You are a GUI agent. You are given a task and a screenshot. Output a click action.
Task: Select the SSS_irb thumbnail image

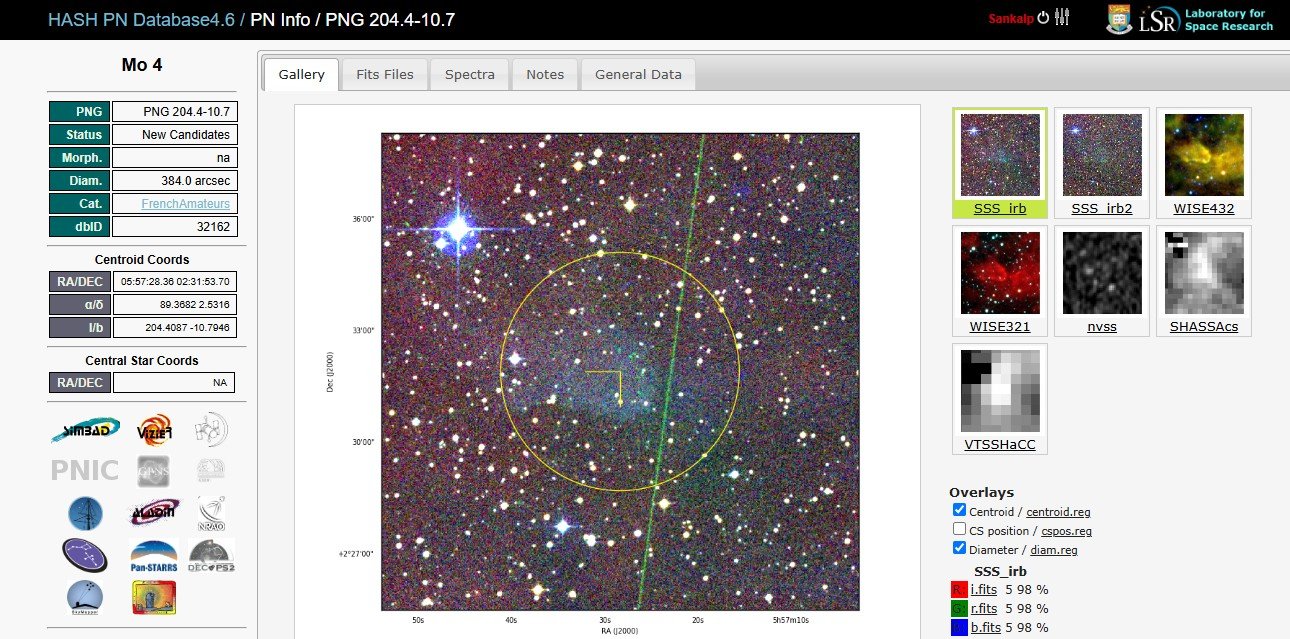tap(1000, 155)
